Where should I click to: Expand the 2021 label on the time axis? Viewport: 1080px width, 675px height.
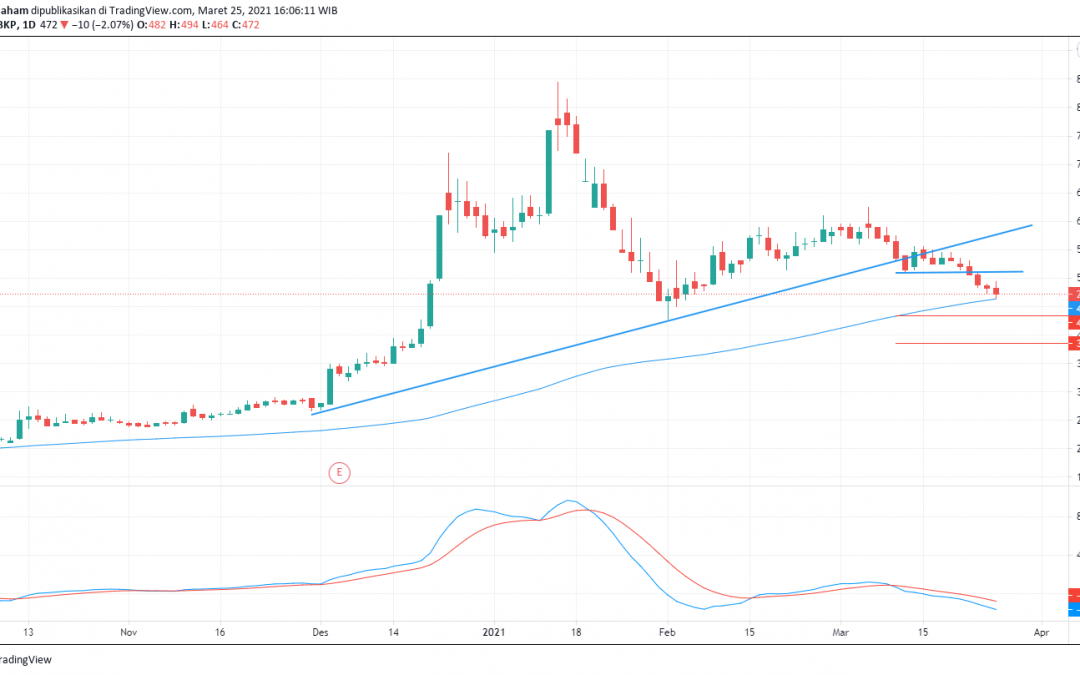pyautogui.click(x=494, y=632)
